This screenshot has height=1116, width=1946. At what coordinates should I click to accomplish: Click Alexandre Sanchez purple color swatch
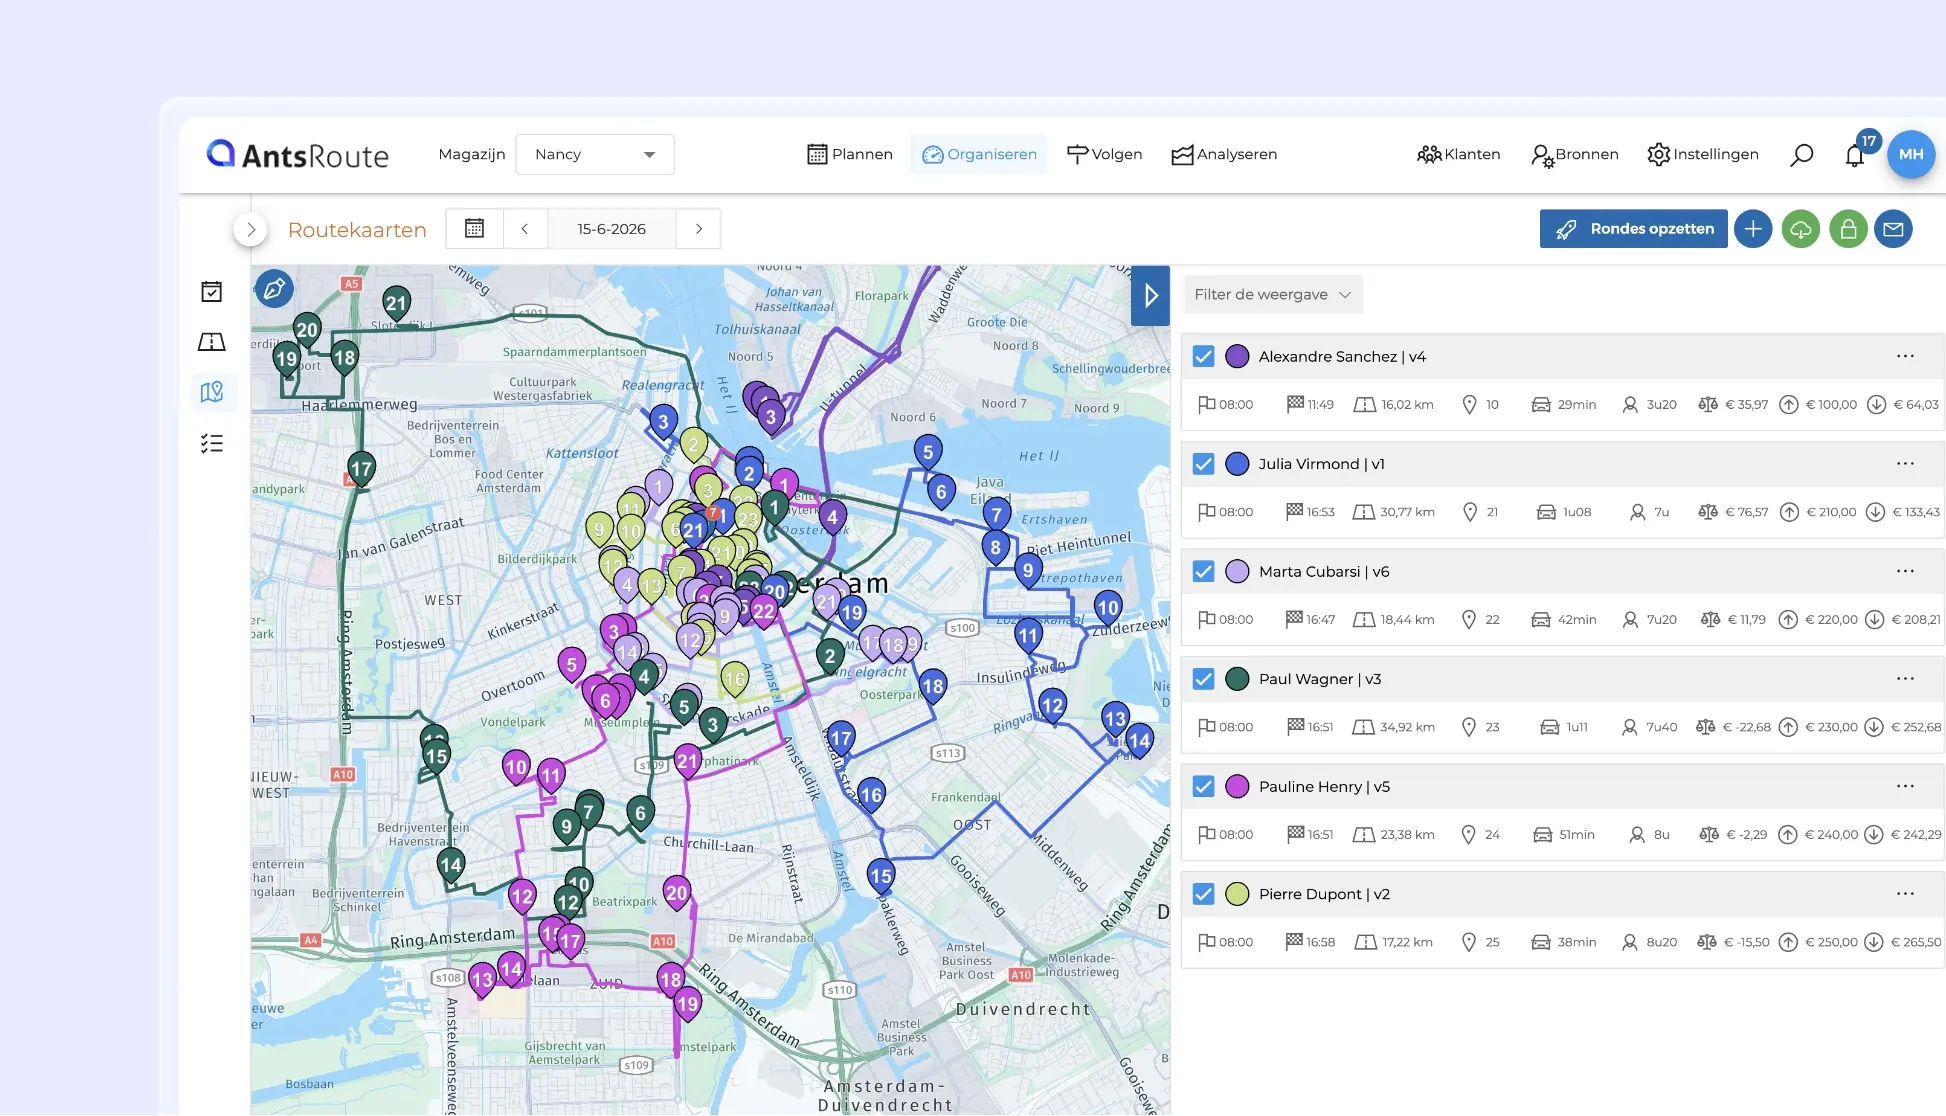1237,356
